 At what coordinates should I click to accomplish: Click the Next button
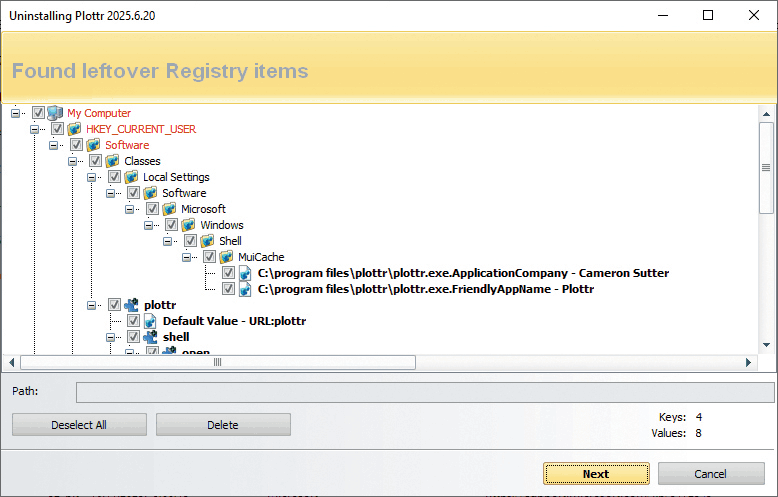[x=596, y=474]
